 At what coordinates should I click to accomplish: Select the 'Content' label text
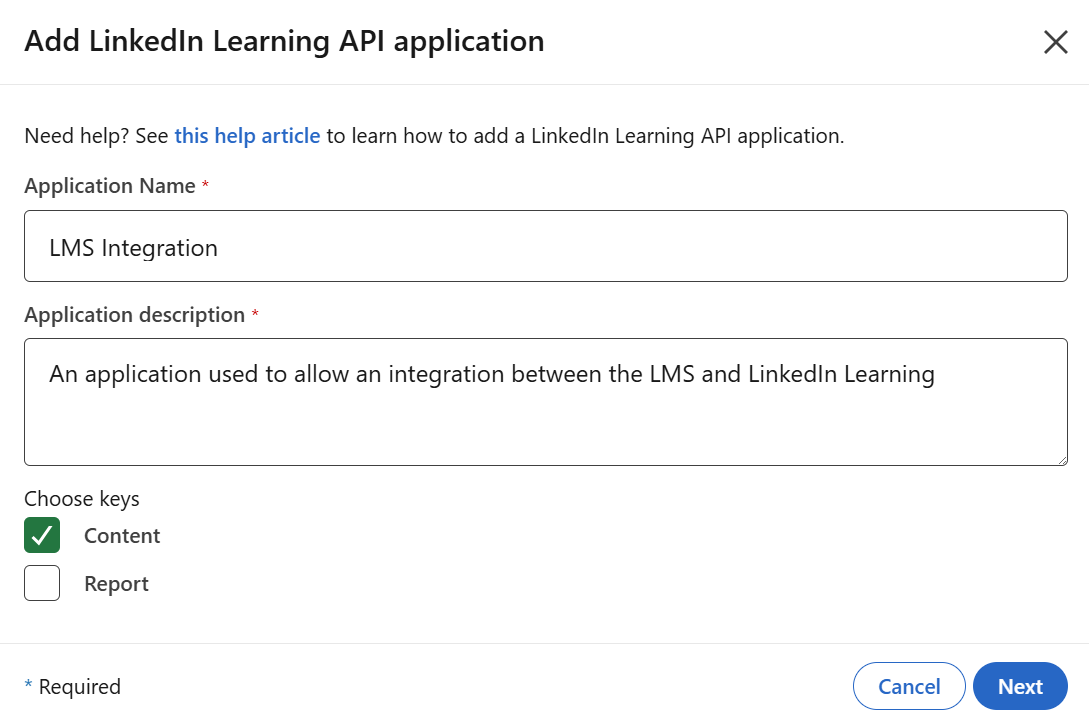coord(122,535)
